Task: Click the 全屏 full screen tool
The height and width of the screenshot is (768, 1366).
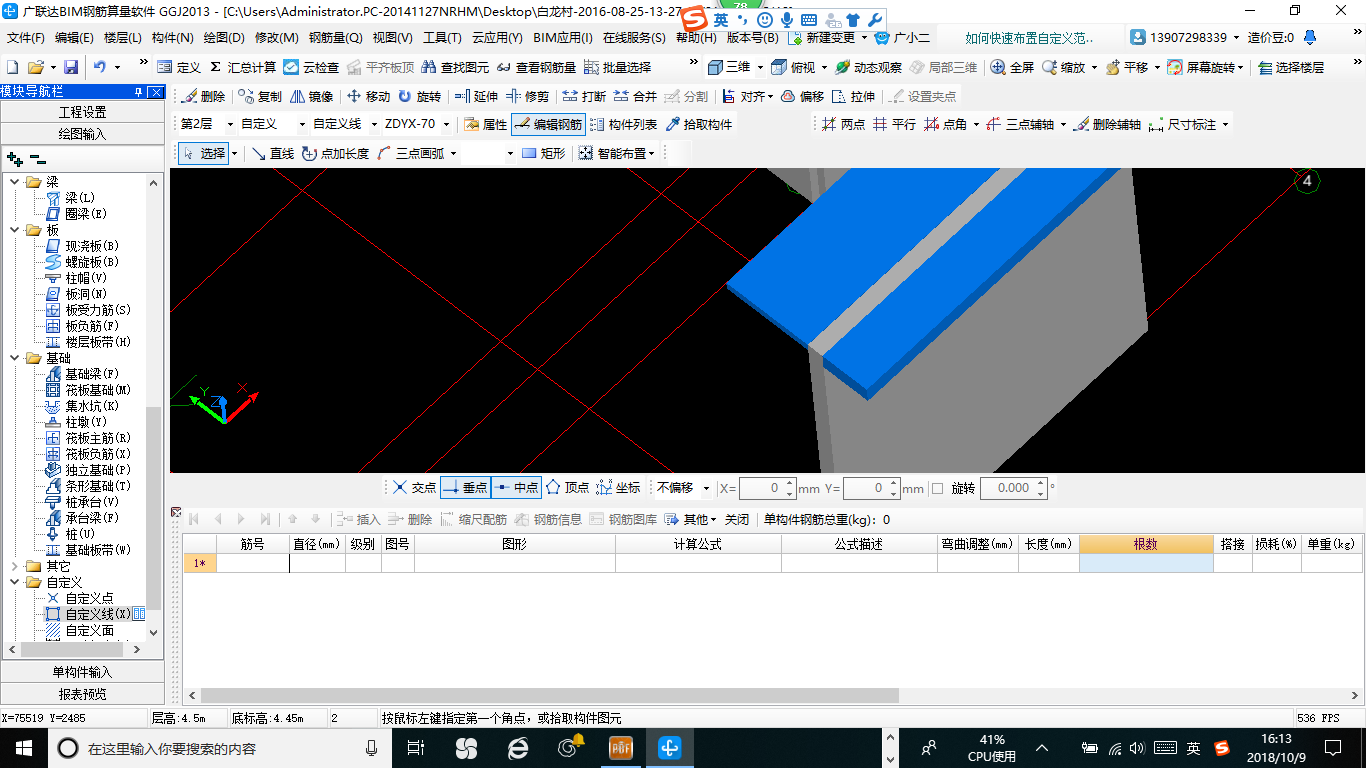Action: pyautogui.click(x=1012, y=67)
